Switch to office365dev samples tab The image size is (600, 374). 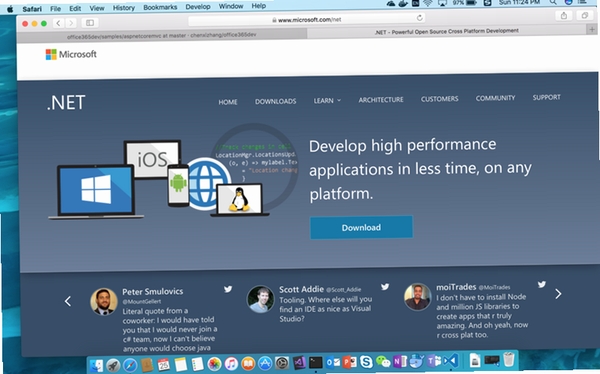tap(161, 35)
